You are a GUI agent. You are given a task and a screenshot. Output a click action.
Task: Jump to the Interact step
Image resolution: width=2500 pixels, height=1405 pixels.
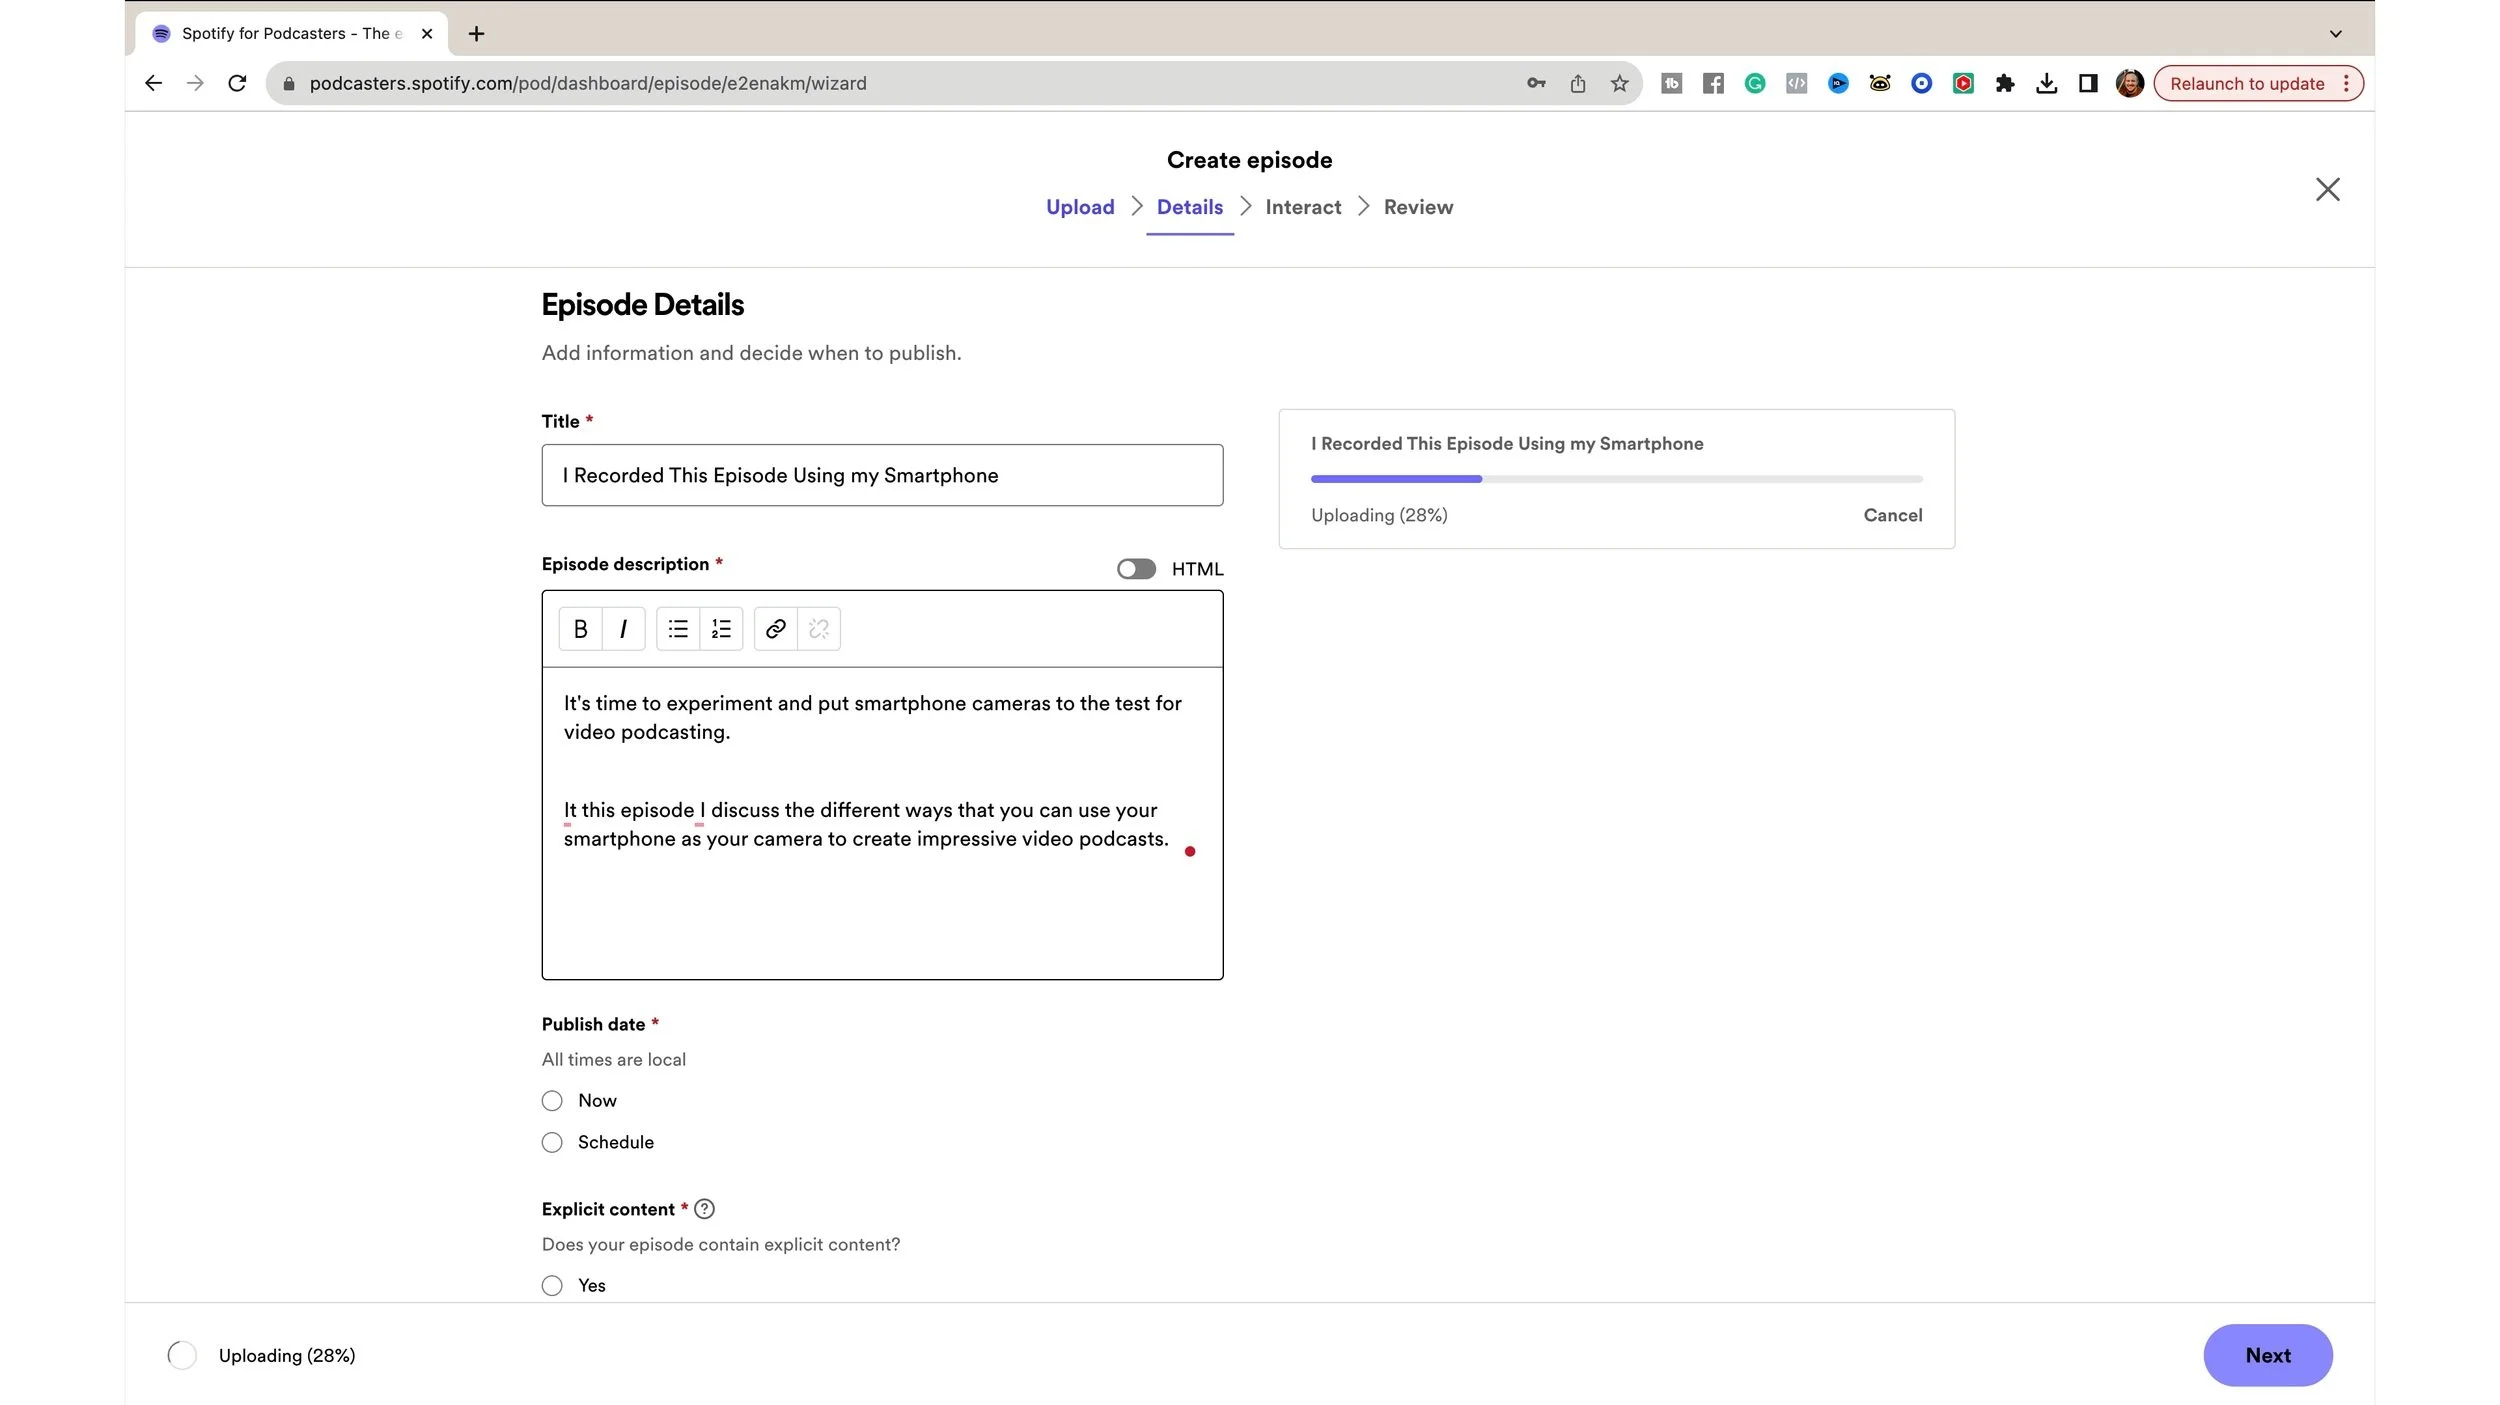[1303, 207]
